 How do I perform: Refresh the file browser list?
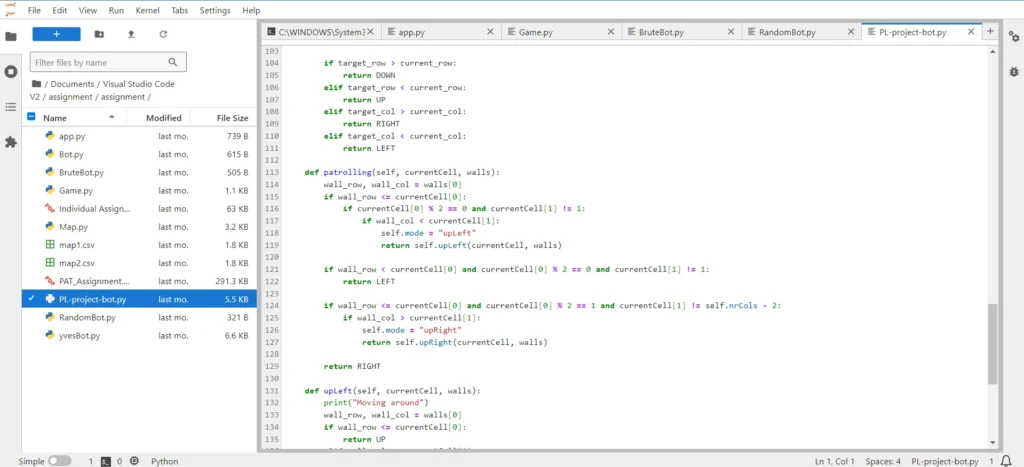coord(163,34)
